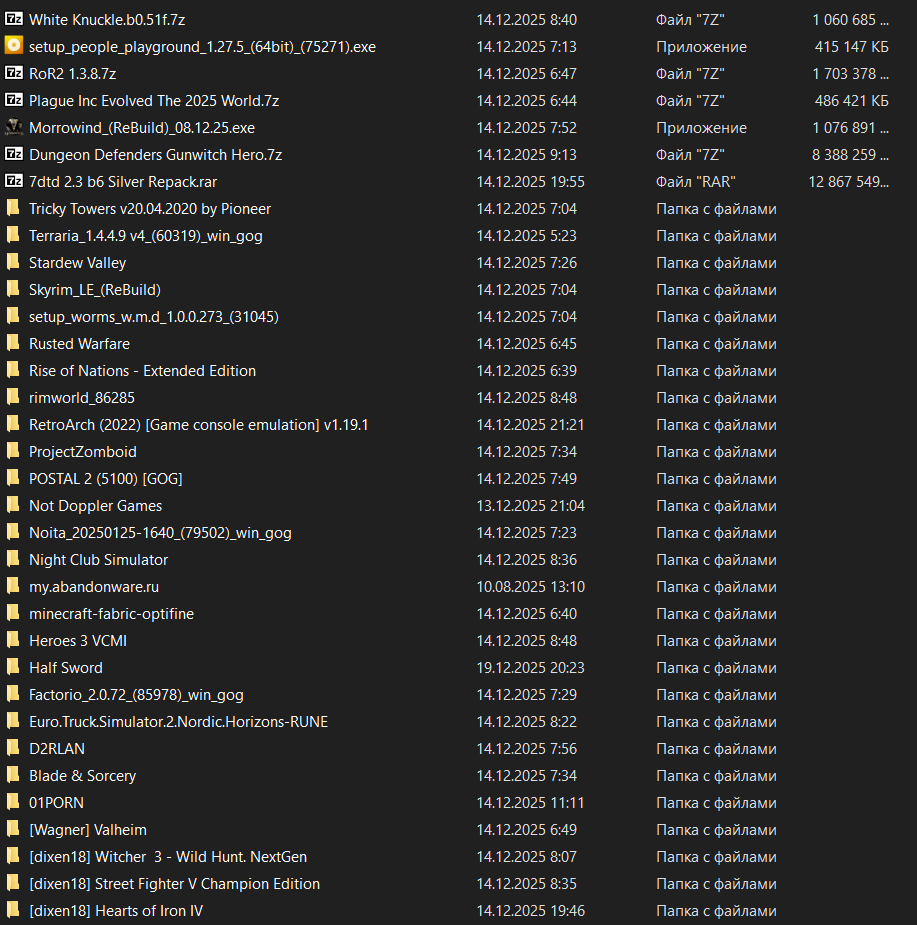Click the Noita folder icon
The image size is (917, 925).
point(13,532)
